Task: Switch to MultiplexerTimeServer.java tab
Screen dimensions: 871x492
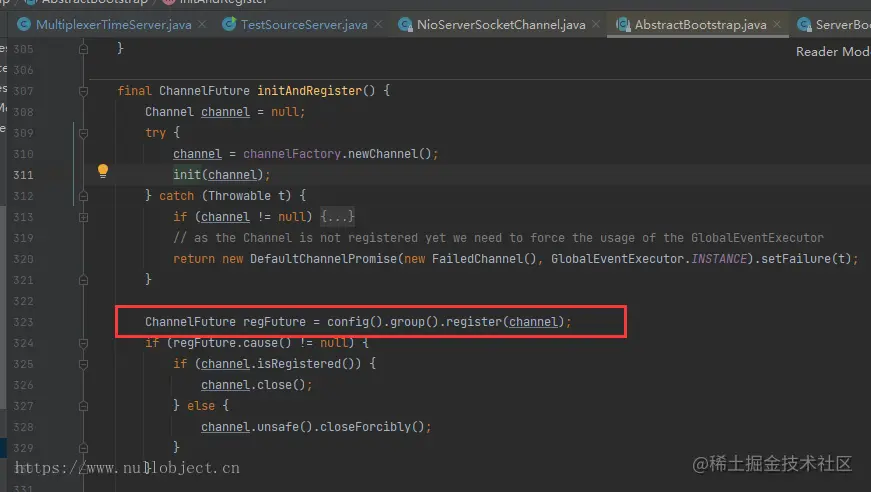Action: [x=113, y=24]
